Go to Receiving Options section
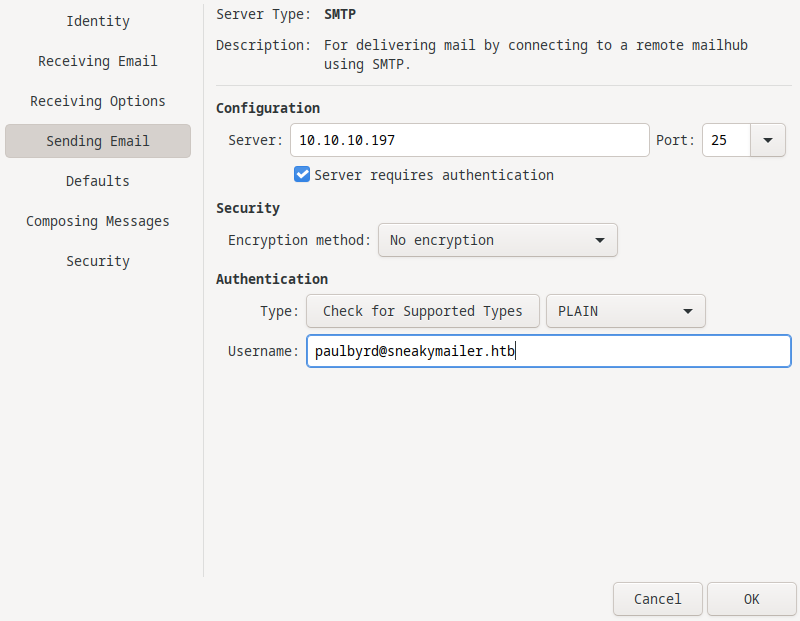800x621 pixels. point(98,101)
